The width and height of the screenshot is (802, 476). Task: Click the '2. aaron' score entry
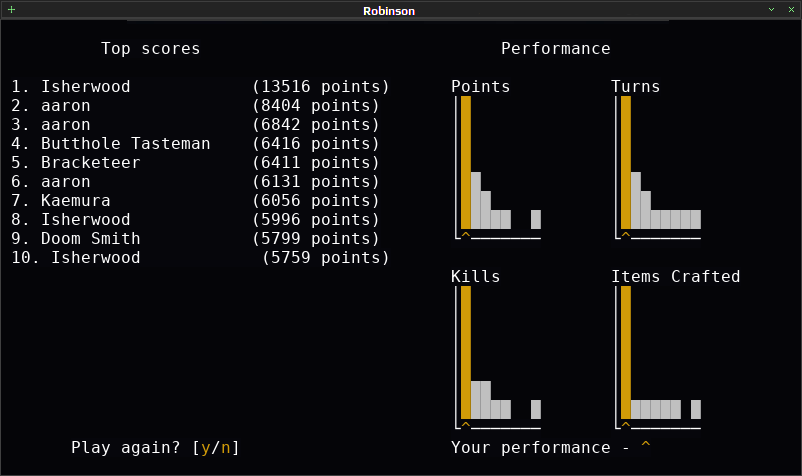point(51,105)
